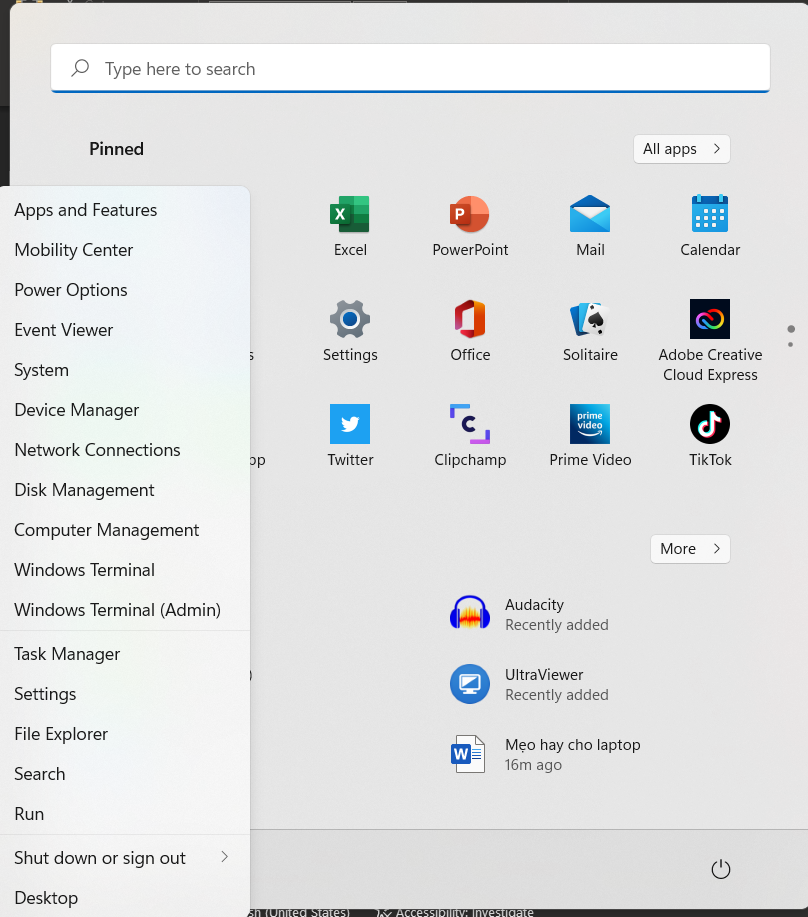Viewport: 808px width, 917px height.
Task: Open Prime Video
Action: [x=590, y=435]
